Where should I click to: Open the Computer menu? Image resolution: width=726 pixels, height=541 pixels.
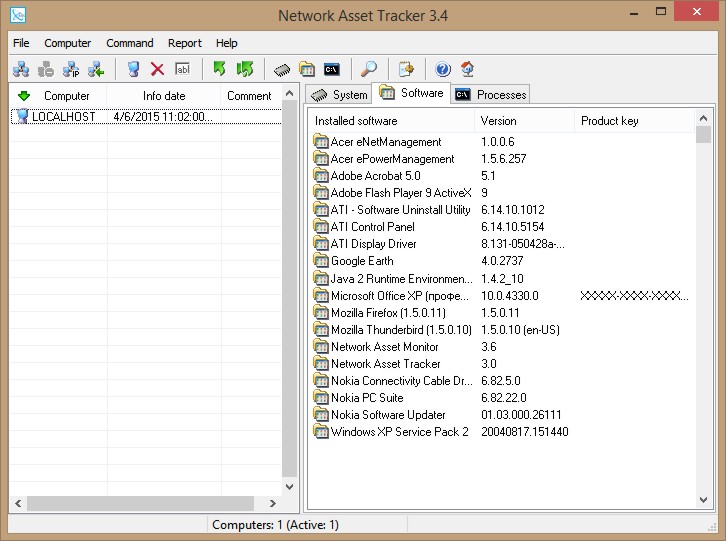point(68,43)
